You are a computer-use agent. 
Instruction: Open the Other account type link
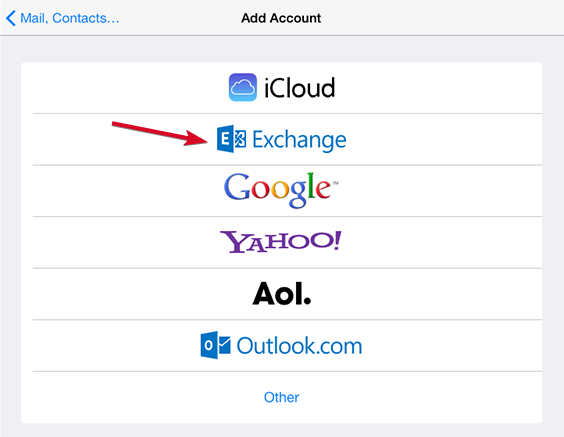pos(281,397)
